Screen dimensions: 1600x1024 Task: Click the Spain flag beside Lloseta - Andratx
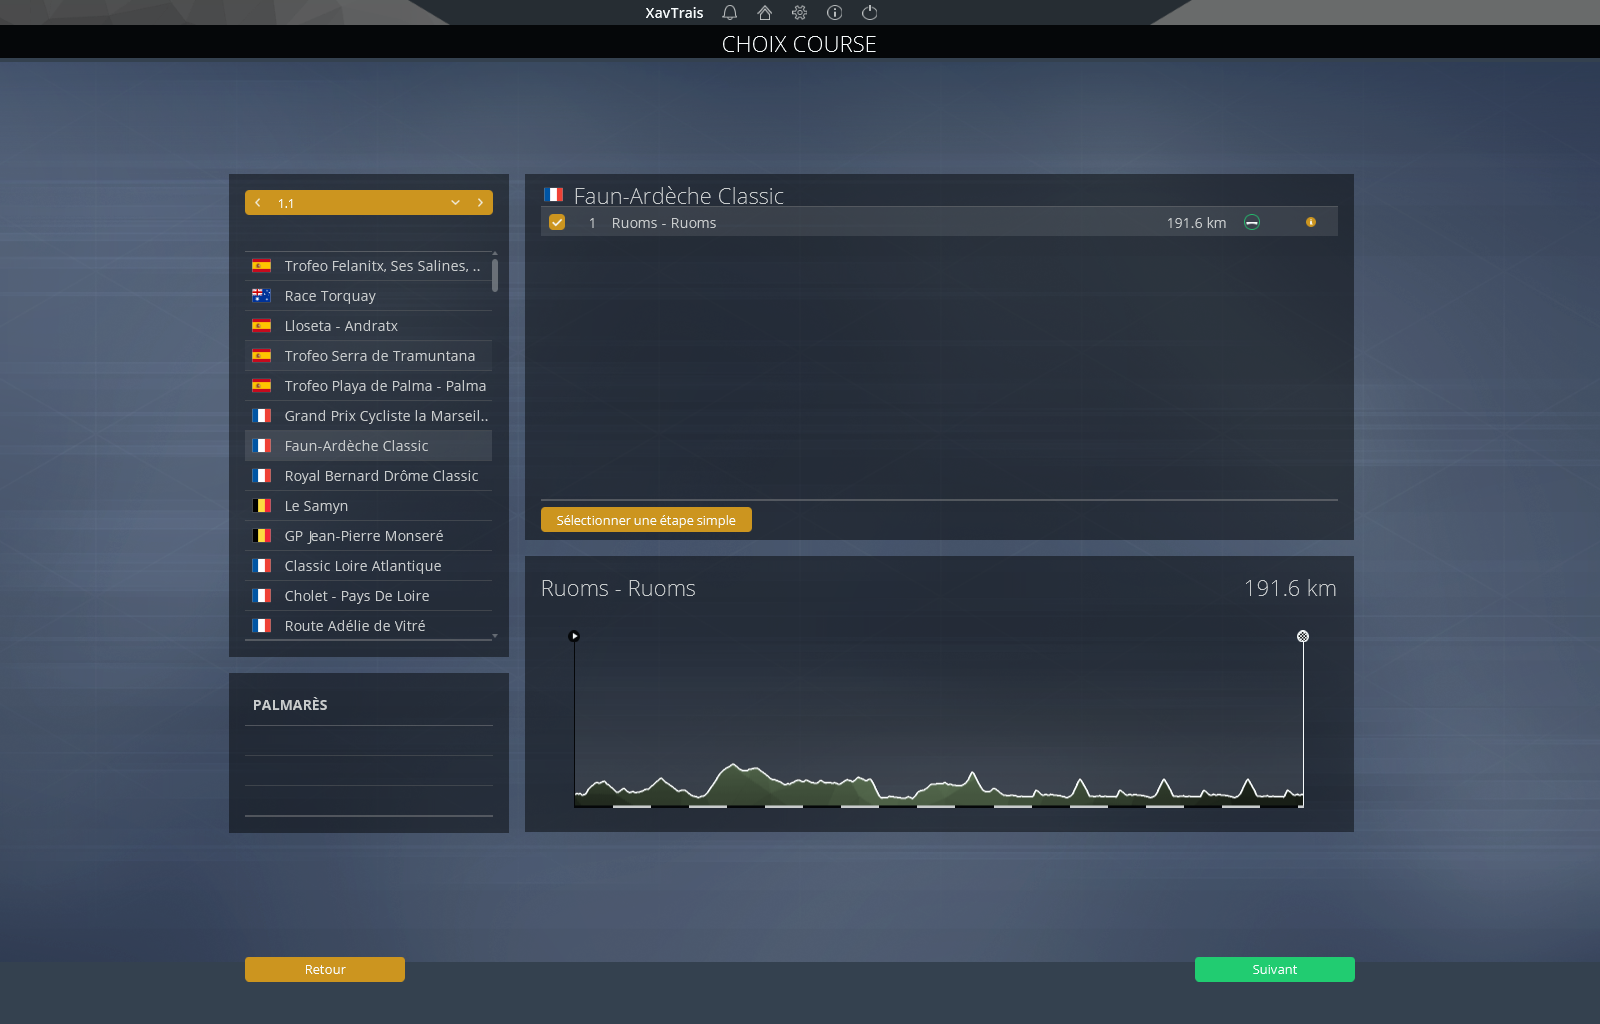point(262,326)
